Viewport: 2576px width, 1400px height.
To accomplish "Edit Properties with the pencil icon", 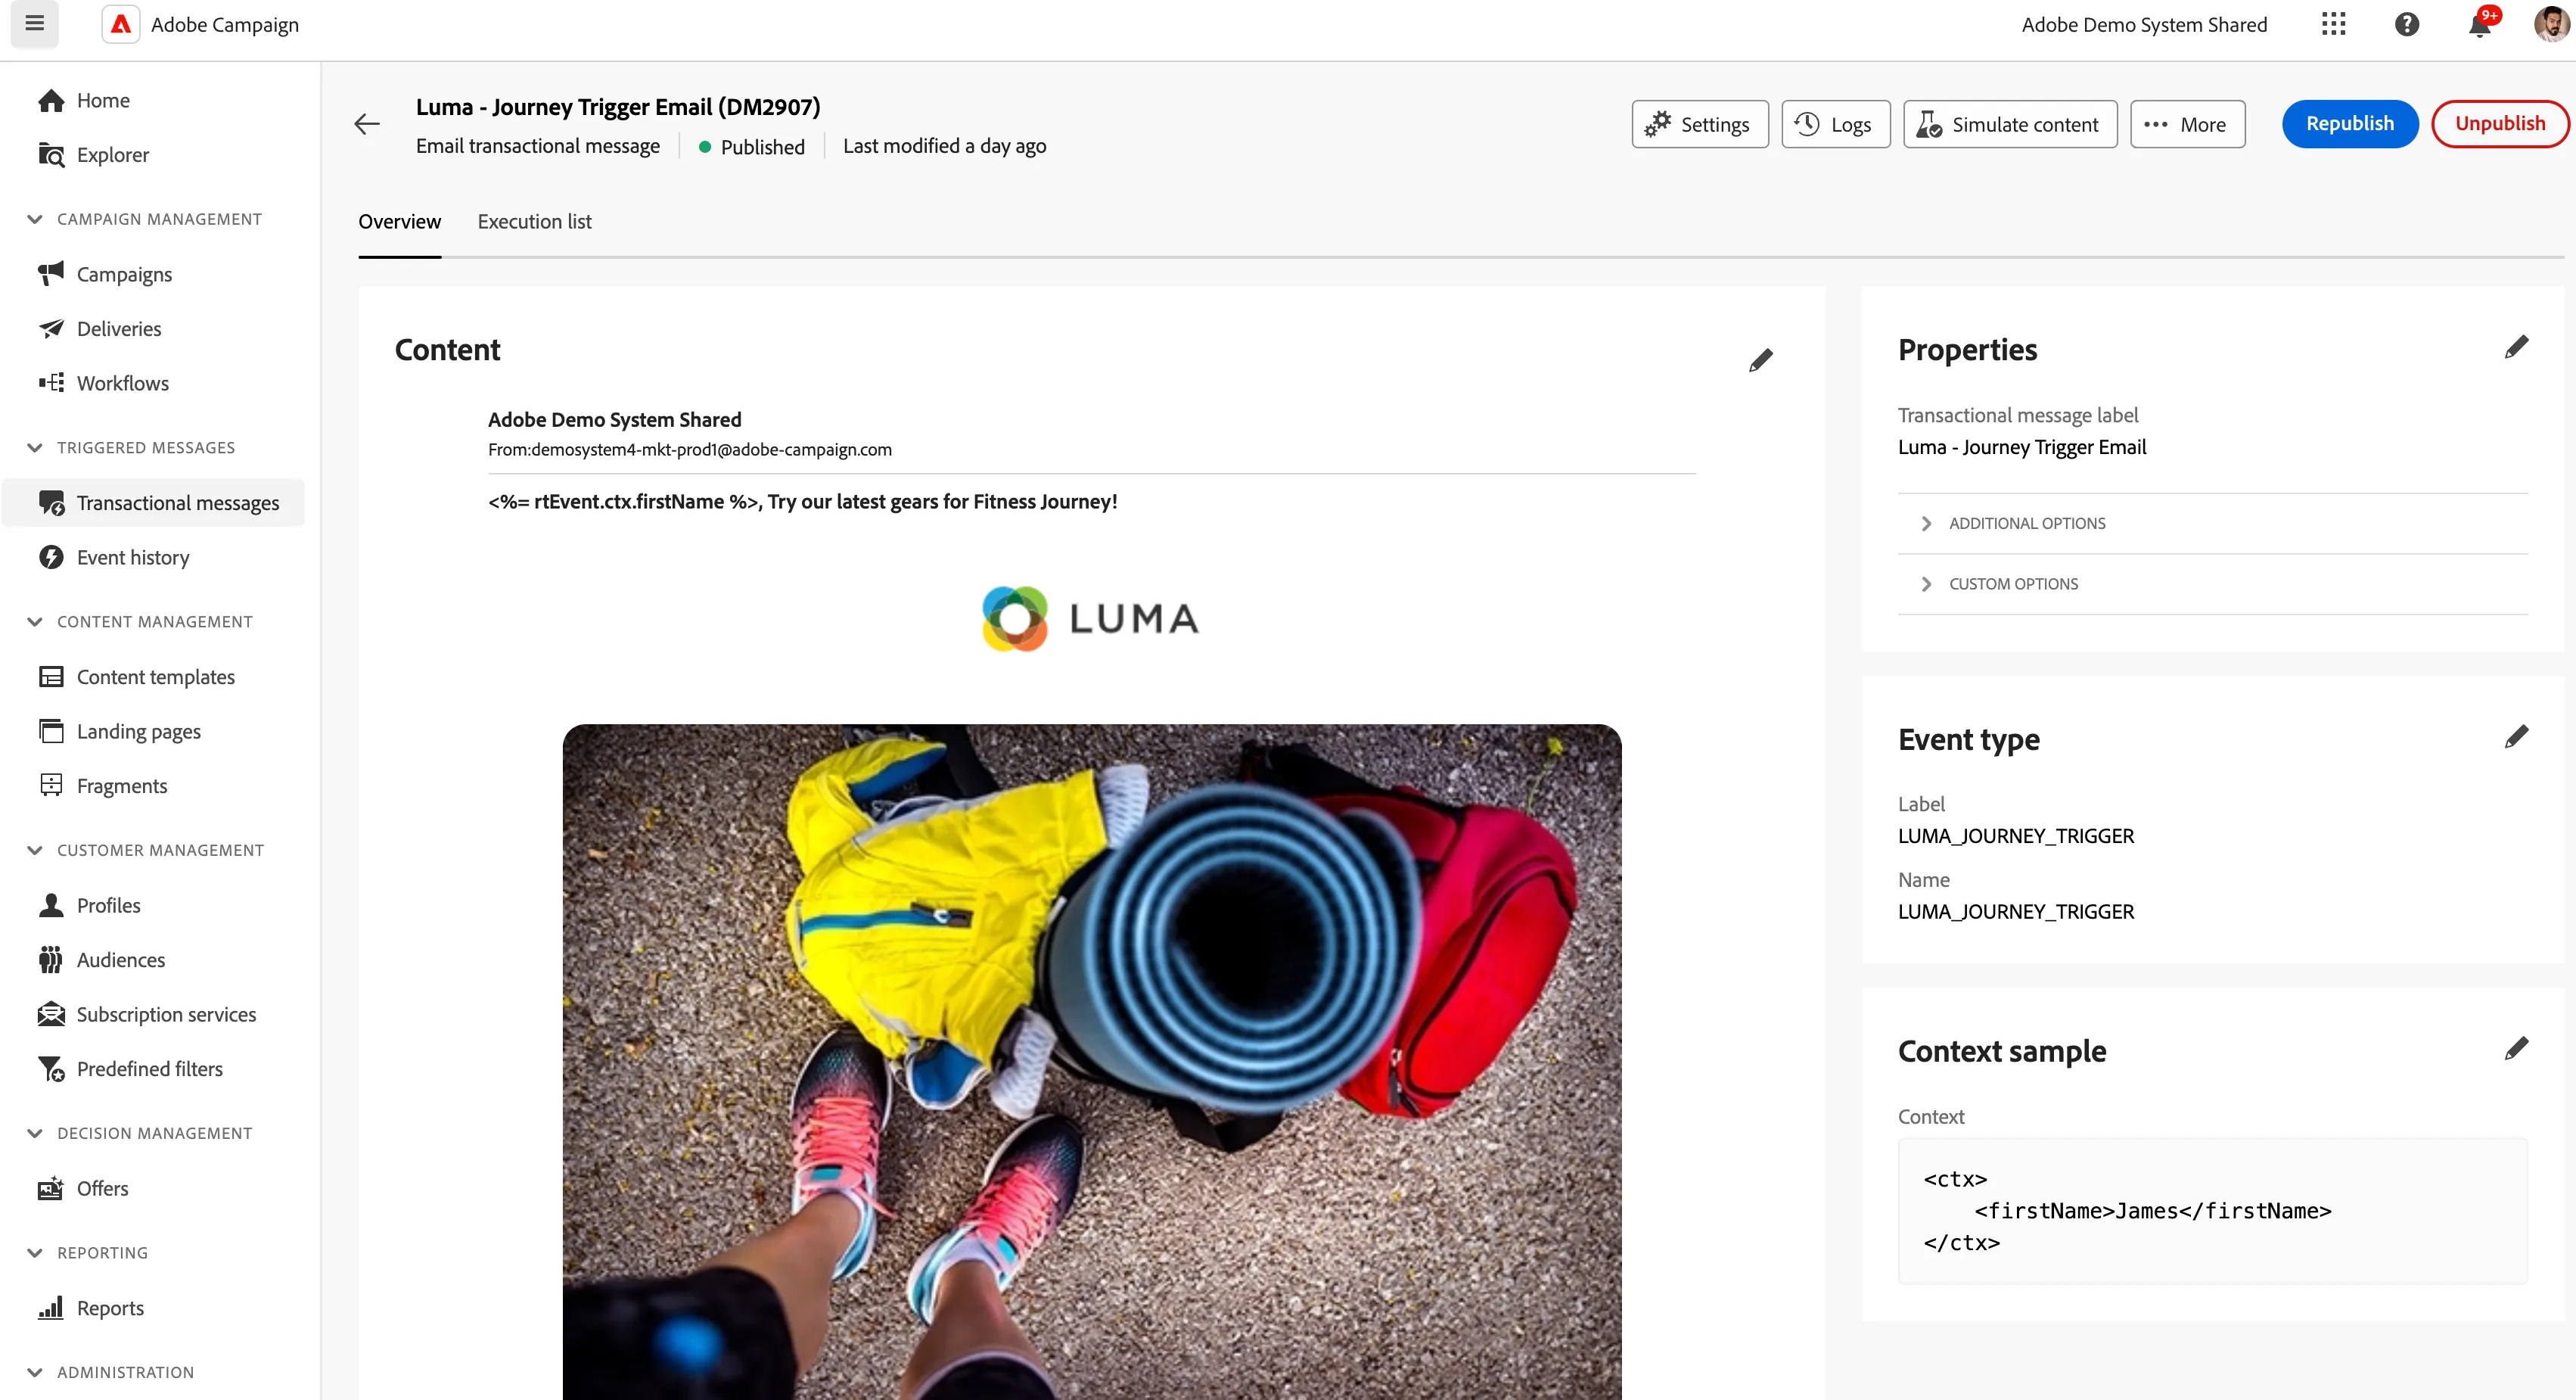I will (2516, 347).
